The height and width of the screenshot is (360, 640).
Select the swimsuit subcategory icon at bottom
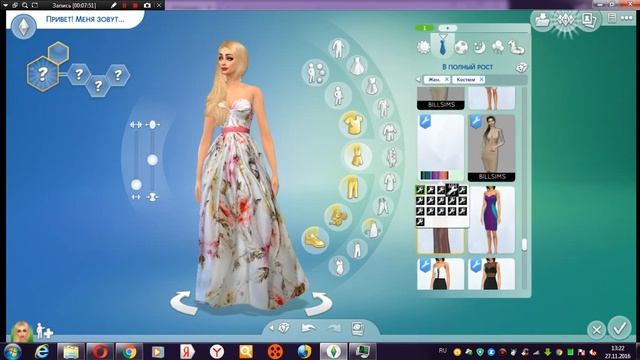pos(338,266)
